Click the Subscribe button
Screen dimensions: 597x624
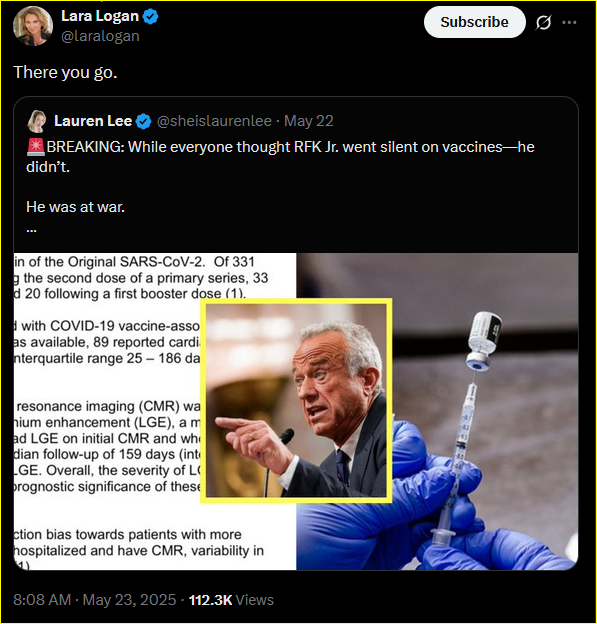pos(474,22)
